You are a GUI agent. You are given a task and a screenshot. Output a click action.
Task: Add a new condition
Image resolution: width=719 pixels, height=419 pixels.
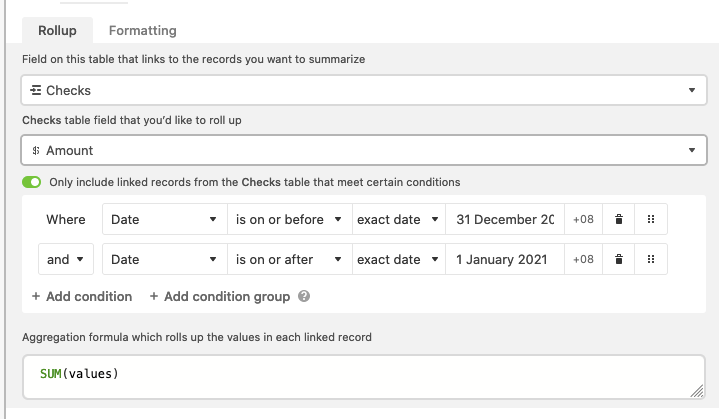[x=82, y=296]
